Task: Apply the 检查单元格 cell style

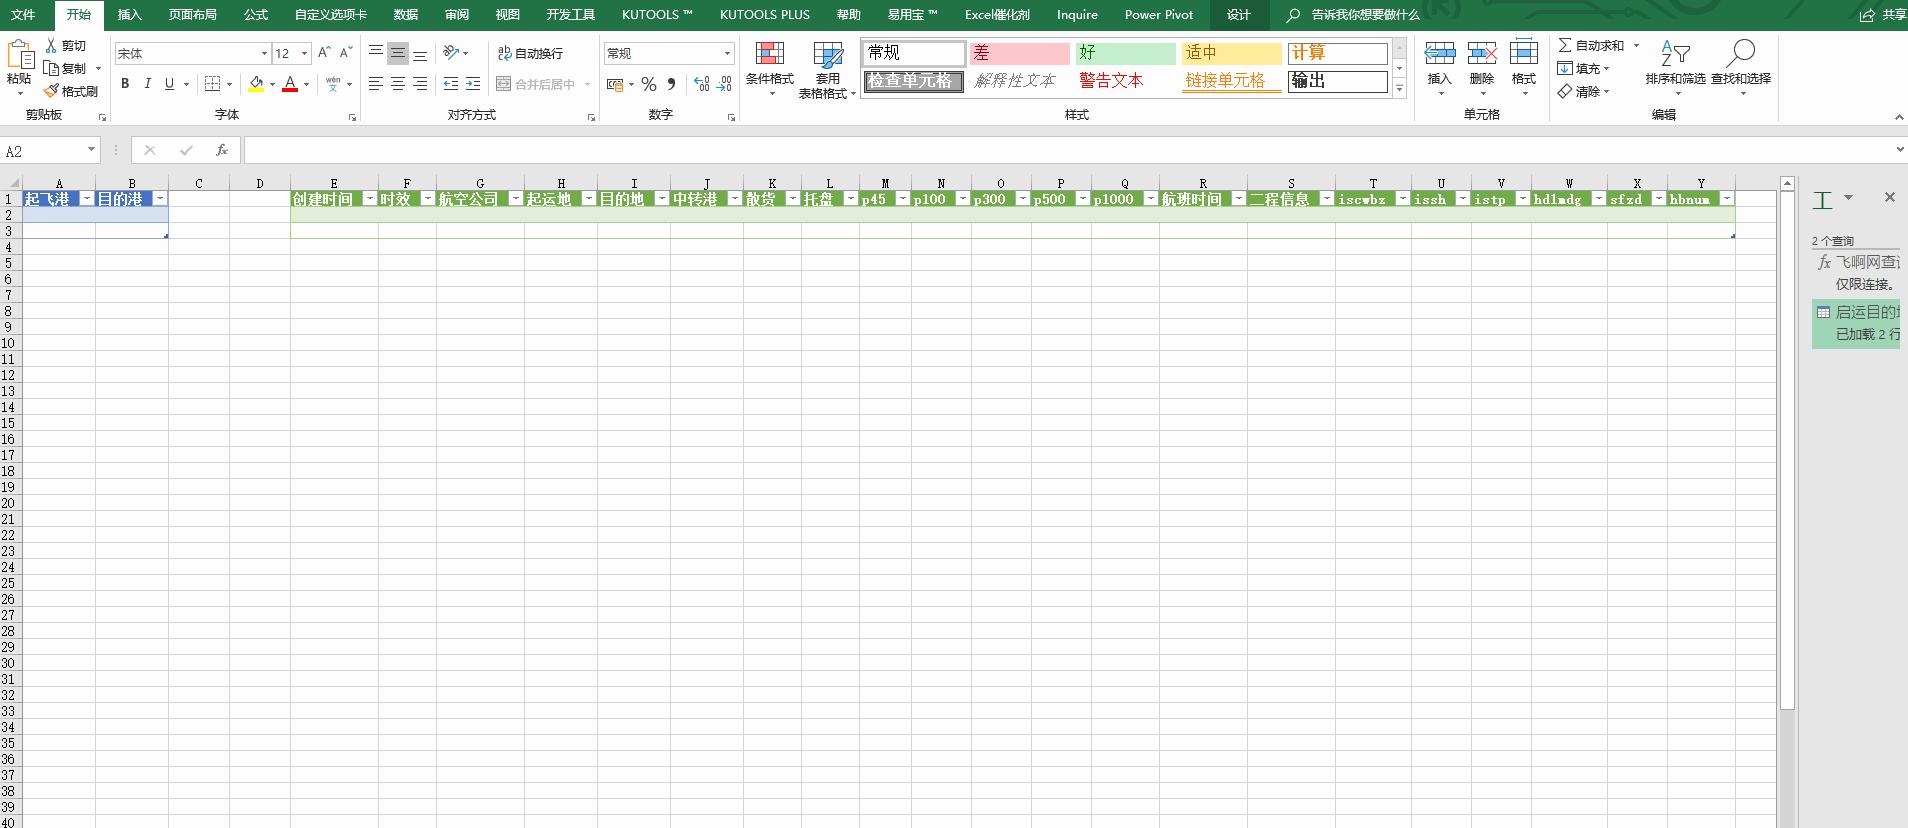Action: 914,81
